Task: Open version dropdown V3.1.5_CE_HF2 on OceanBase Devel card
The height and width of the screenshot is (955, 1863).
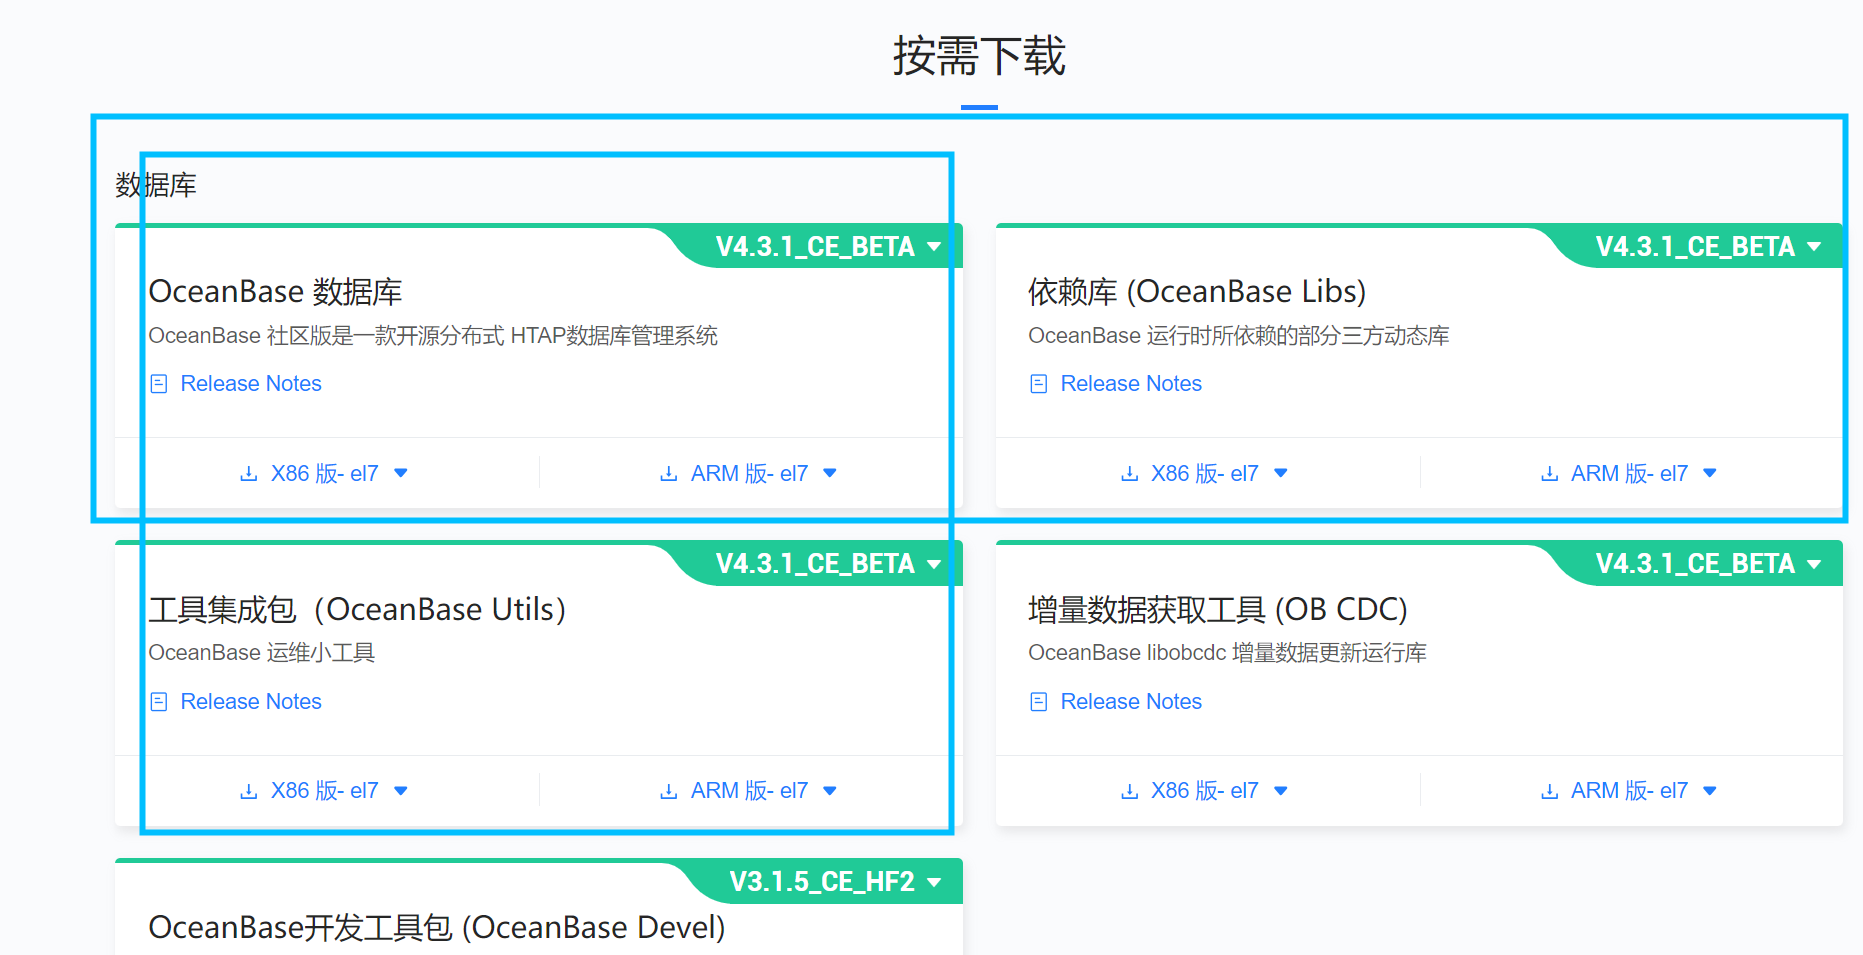Action: pyautogui.click(x=835, y=882)
